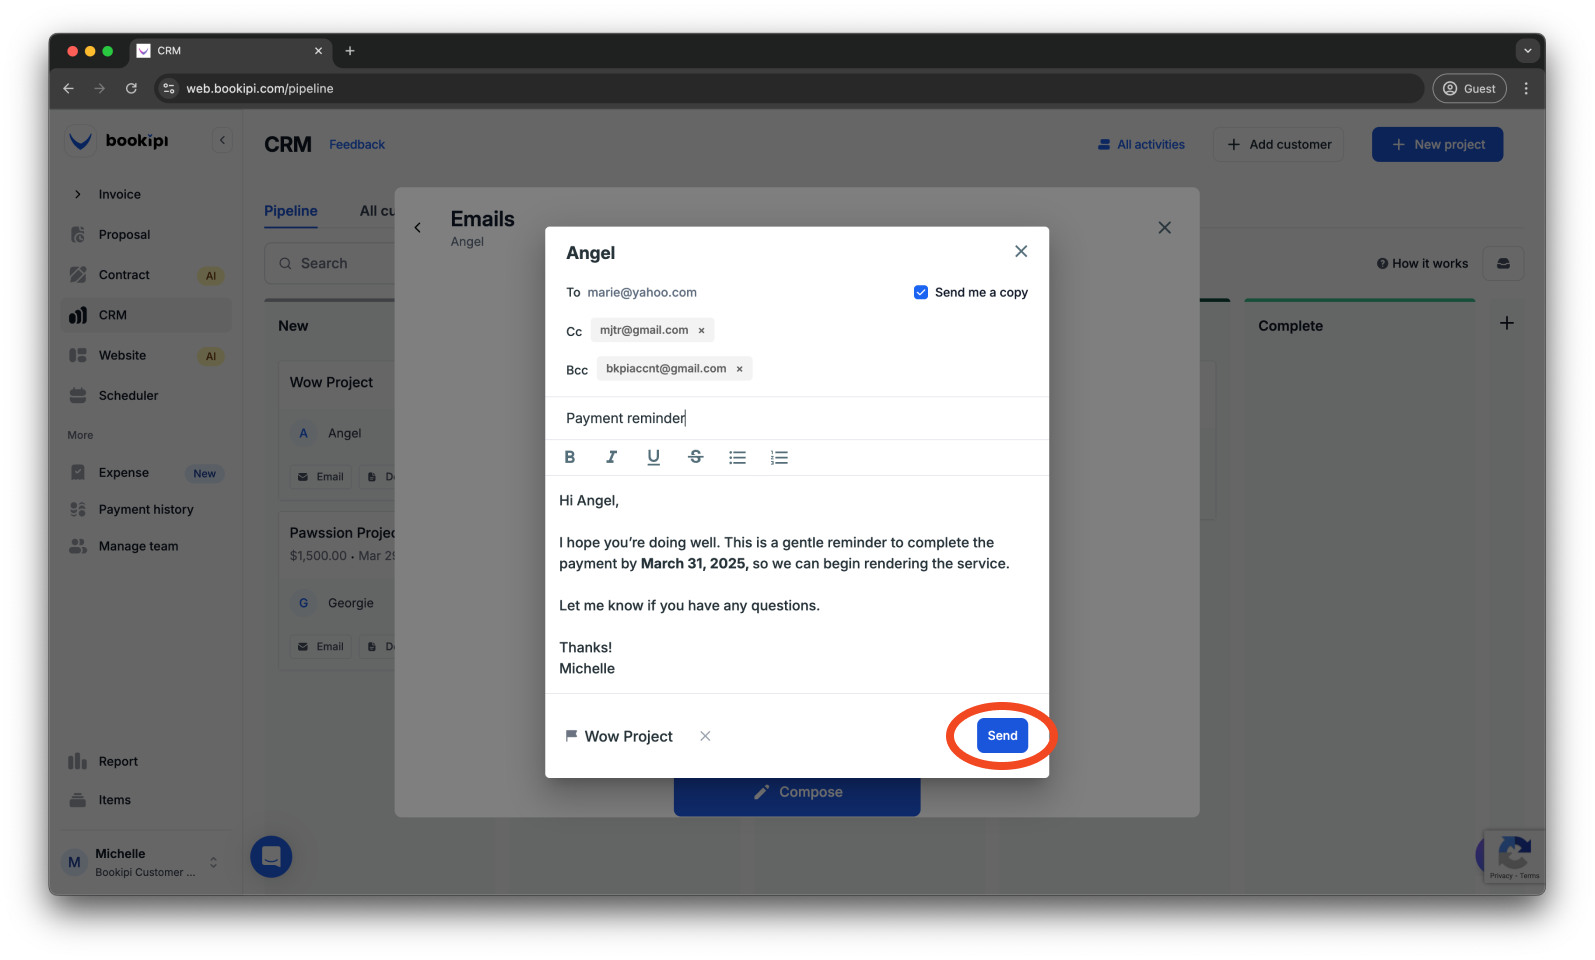Close the Emails panel
The height and width of the screenshot is (960, 1595).
[x=1164, y=228]
